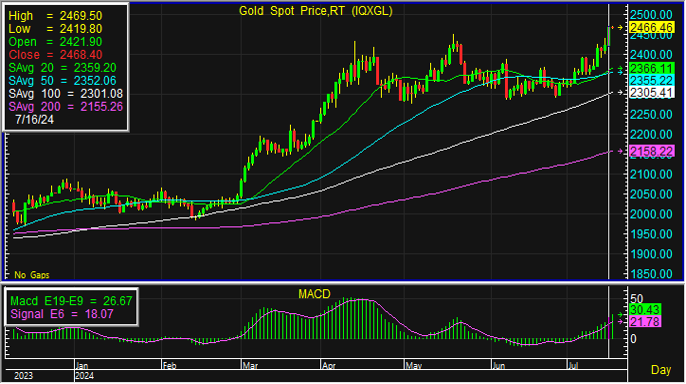Click the magenta 2158.22 SAvg 200 price tag
Screen dimensions: 686x384
(x=651, y=151)
